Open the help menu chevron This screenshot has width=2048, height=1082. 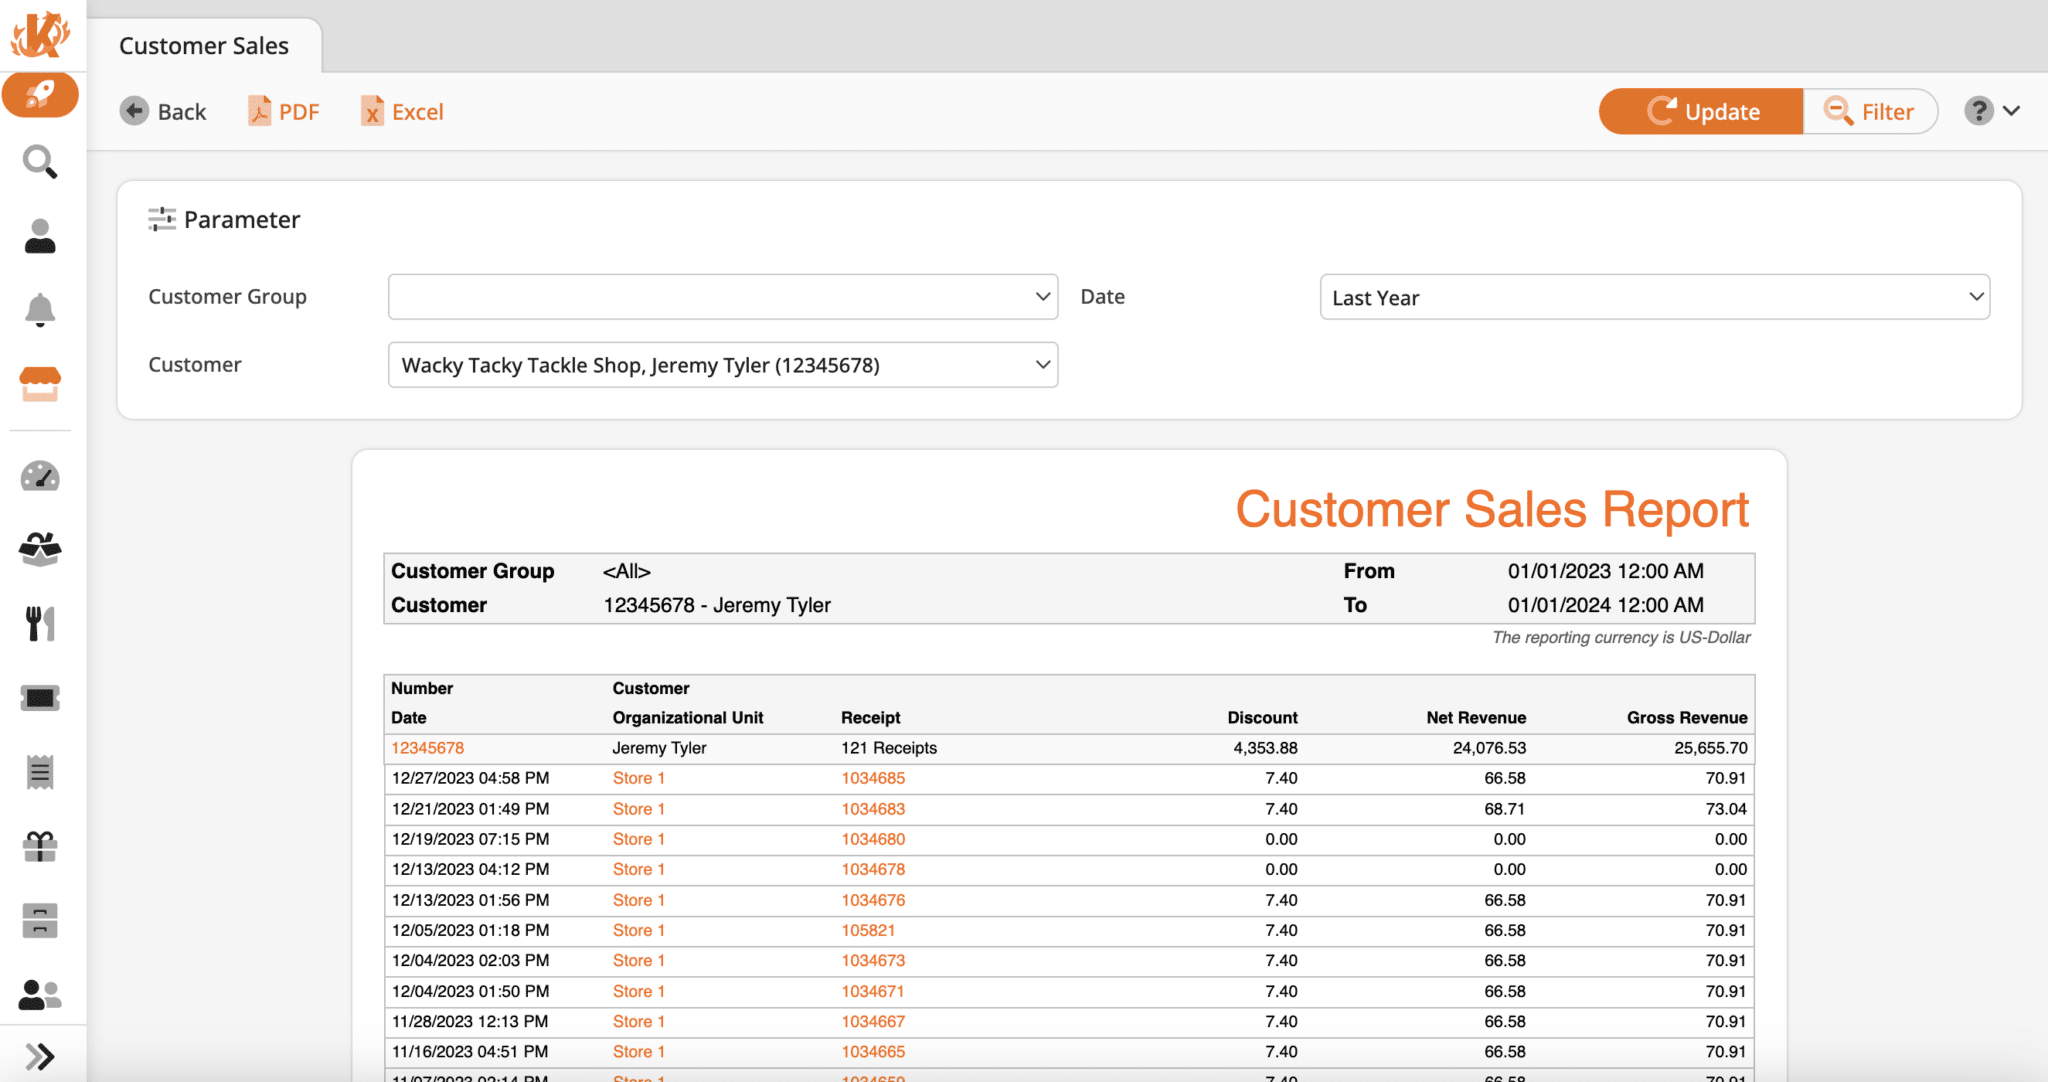(2012, 111)
